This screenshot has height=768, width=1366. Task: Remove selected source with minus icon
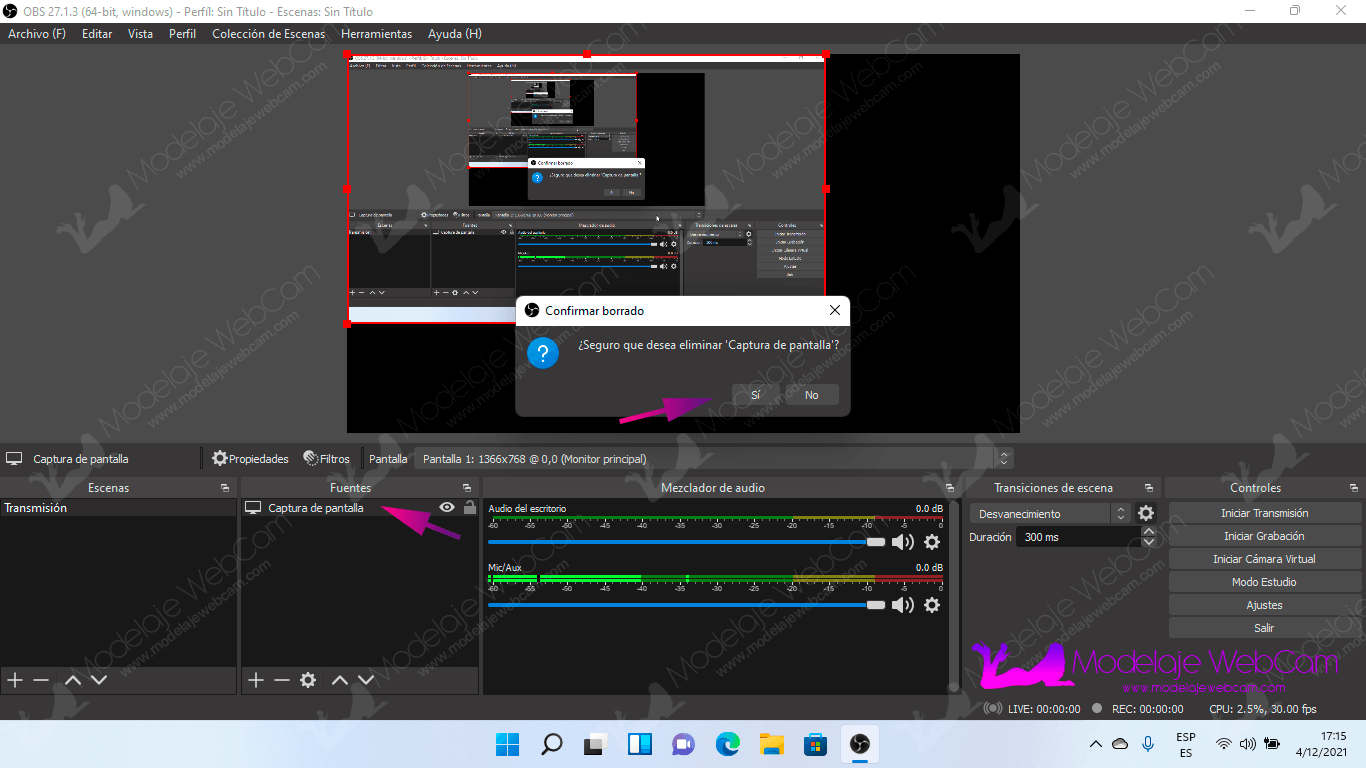[282, 680]
